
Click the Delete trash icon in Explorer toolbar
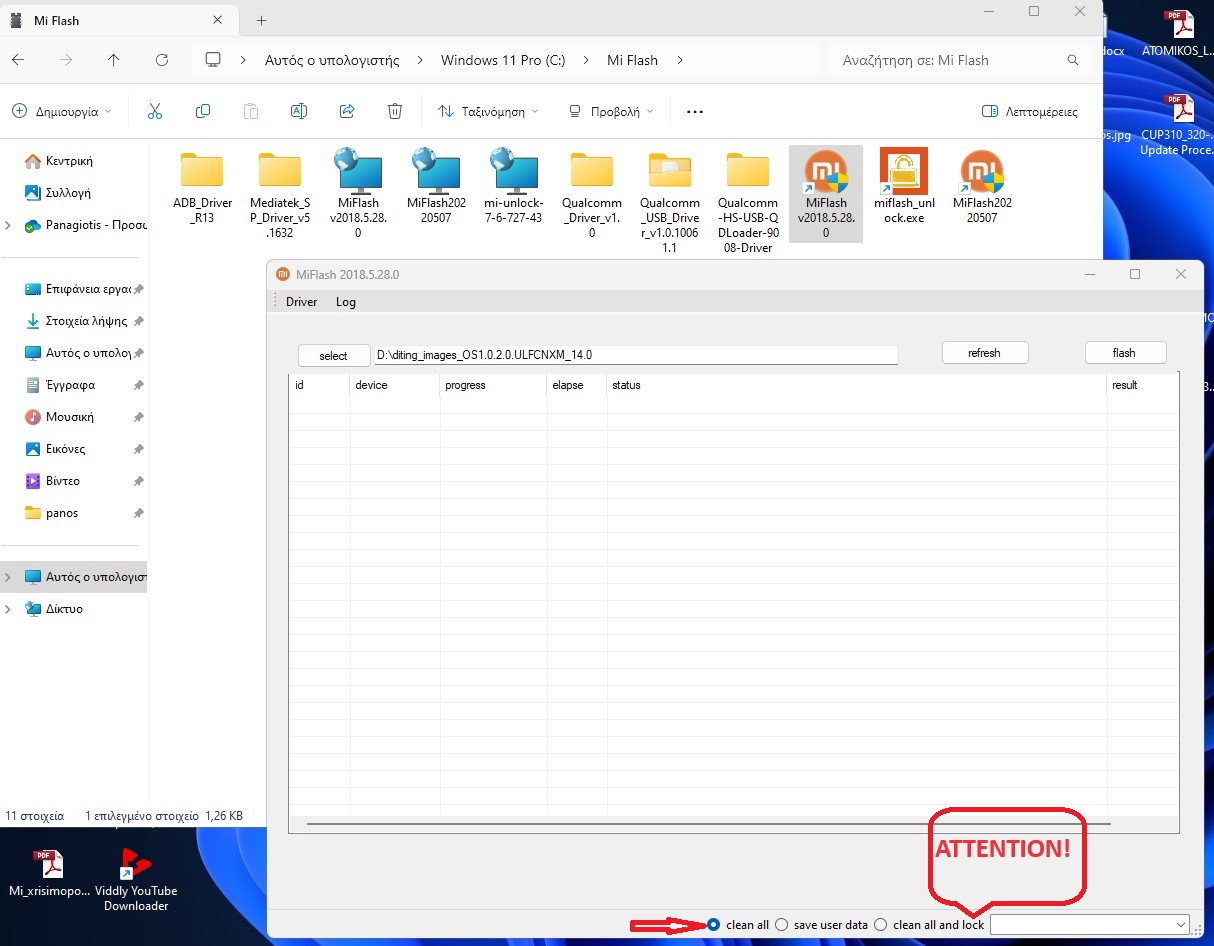click(395, 111)
